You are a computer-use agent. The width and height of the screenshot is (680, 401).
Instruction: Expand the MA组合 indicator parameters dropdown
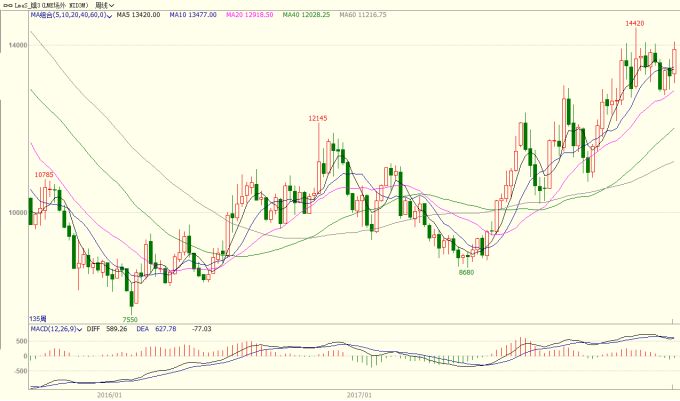(x=110, y=16)
